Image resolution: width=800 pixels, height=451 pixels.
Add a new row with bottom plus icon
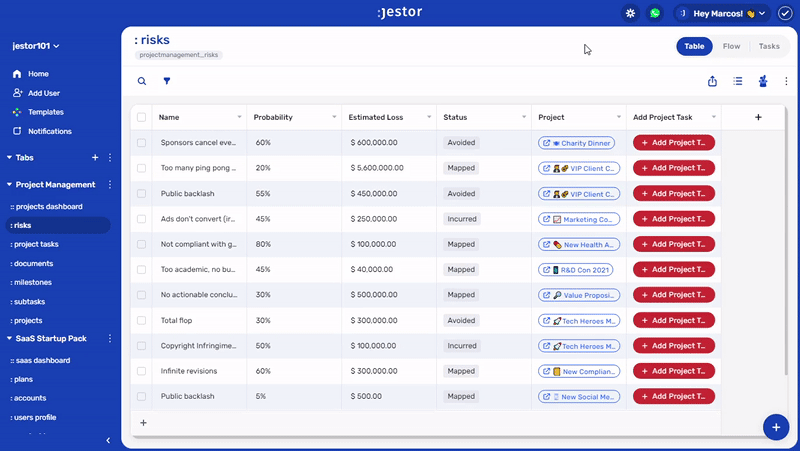[143, 423]
